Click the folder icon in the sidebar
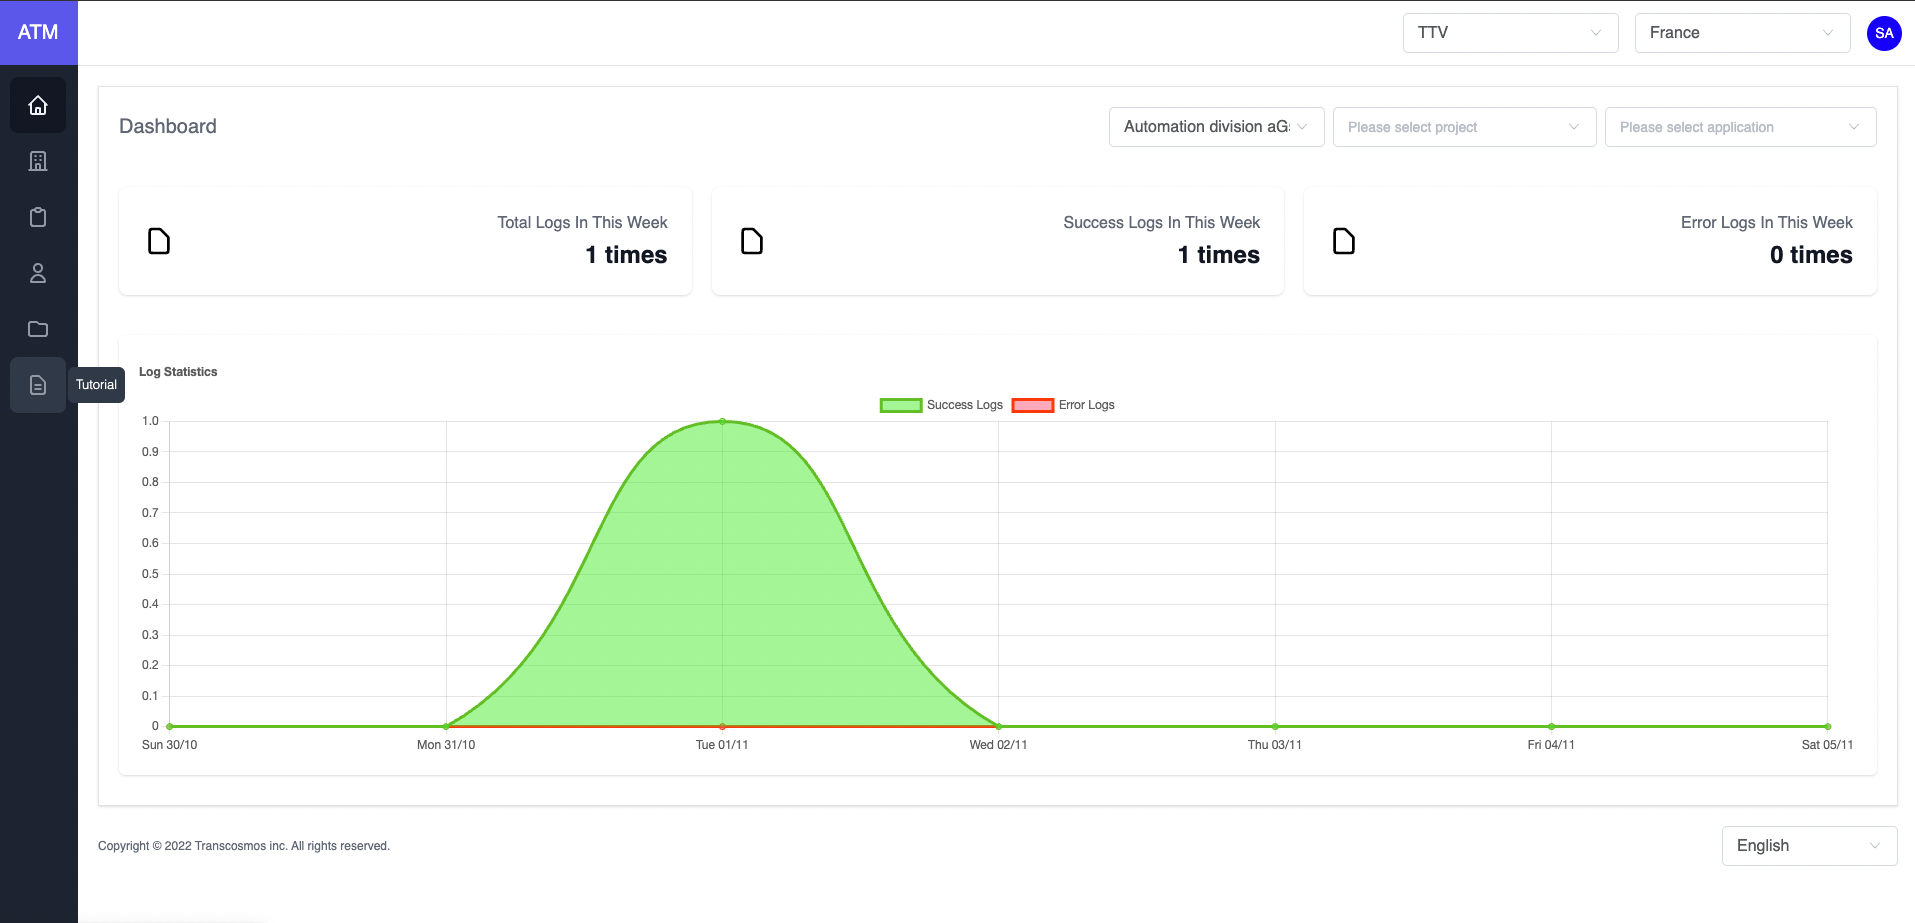 pyautogui.click(x=38, y=329)
